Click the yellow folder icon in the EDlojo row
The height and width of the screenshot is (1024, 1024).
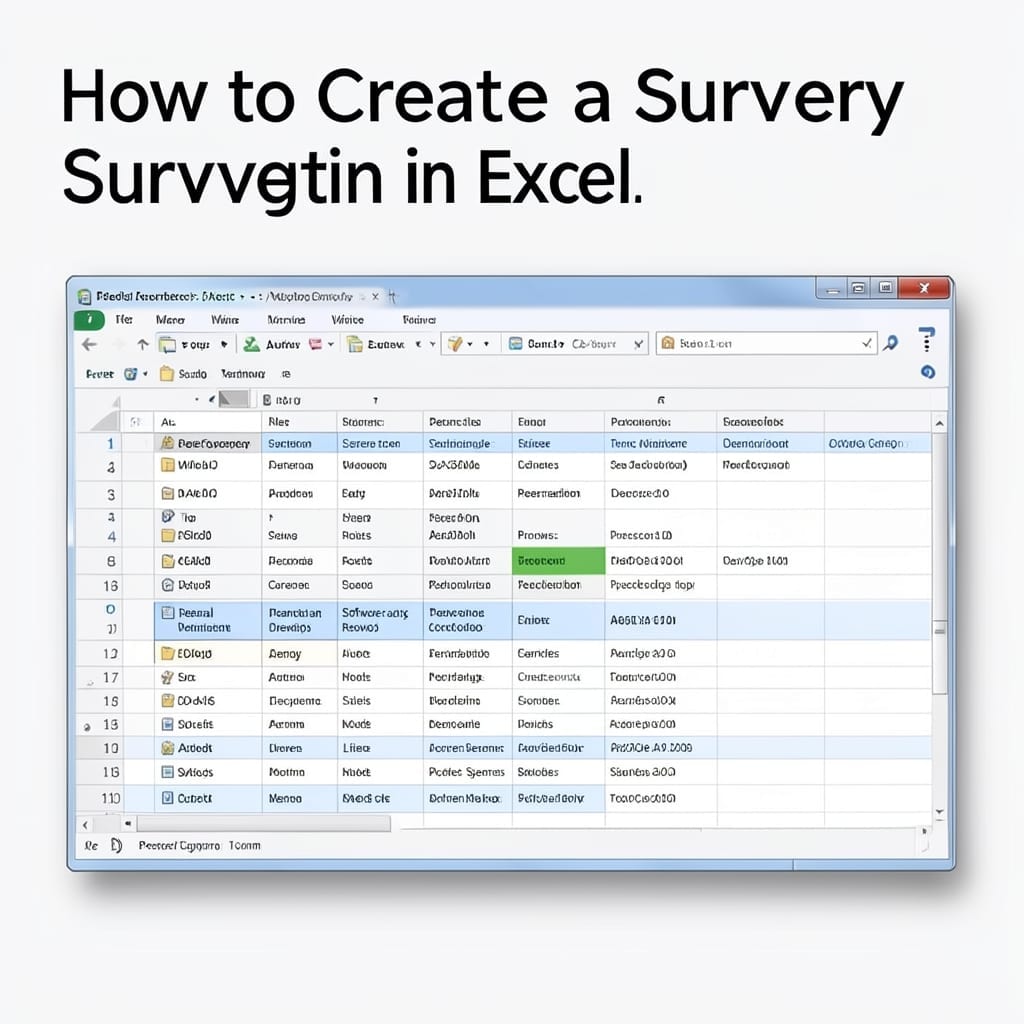[x=168, y=653]
